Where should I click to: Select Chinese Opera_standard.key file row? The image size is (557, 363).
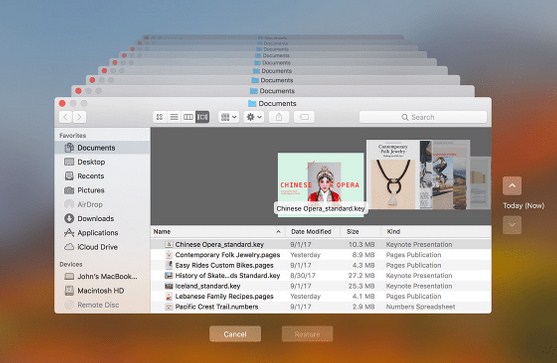[321, 244]
